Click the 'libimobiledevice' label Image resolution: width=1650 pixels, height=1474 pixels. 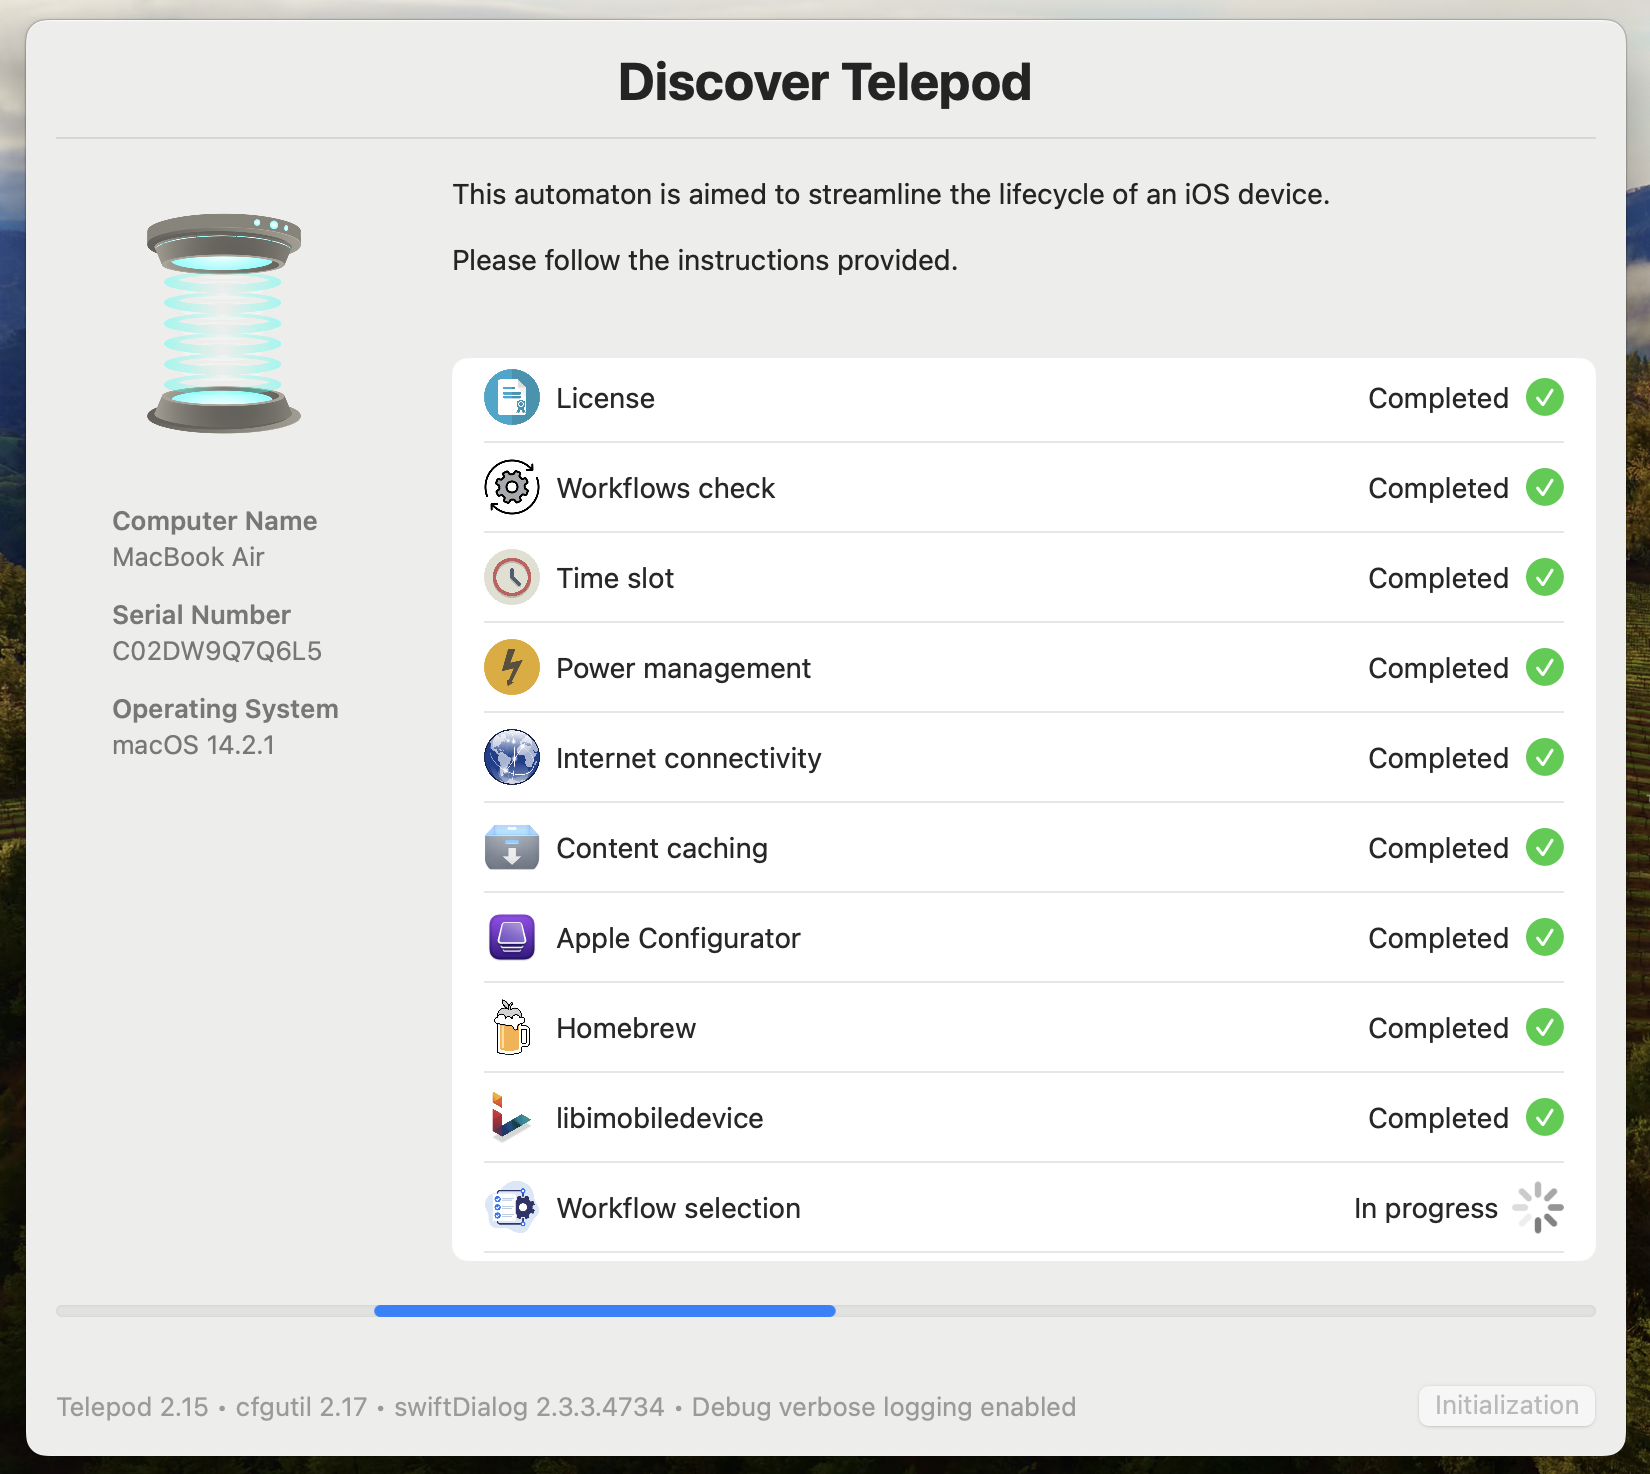(x=660, y=1118)
